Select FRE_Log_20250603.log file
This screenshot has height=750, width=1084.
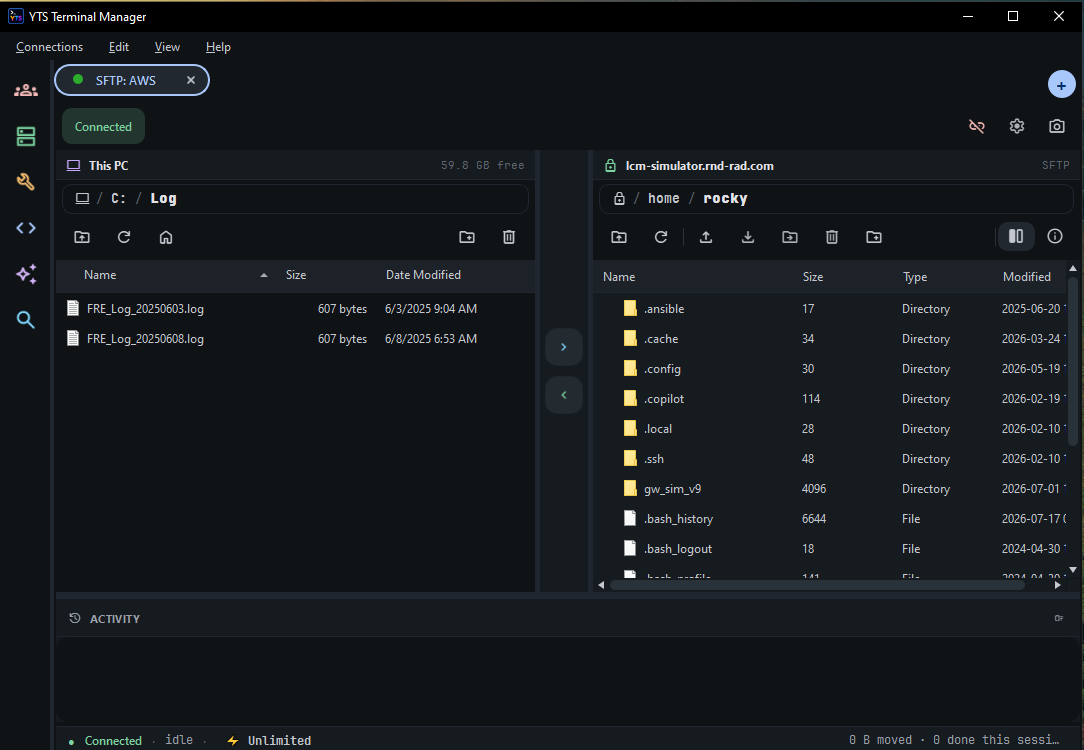[x=295, y=308]
